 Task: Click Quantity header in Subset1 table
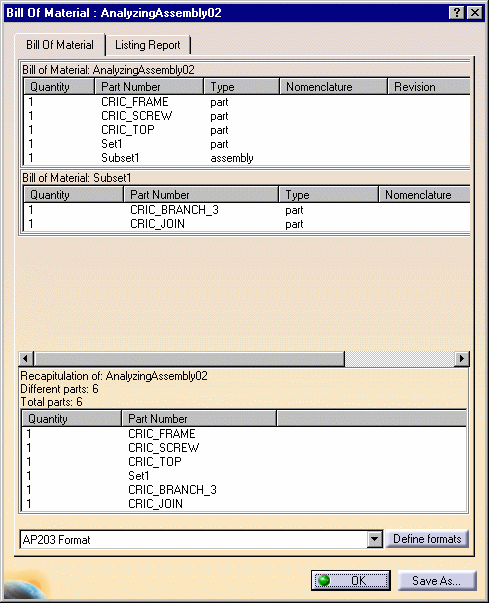(x=73, y=195)
